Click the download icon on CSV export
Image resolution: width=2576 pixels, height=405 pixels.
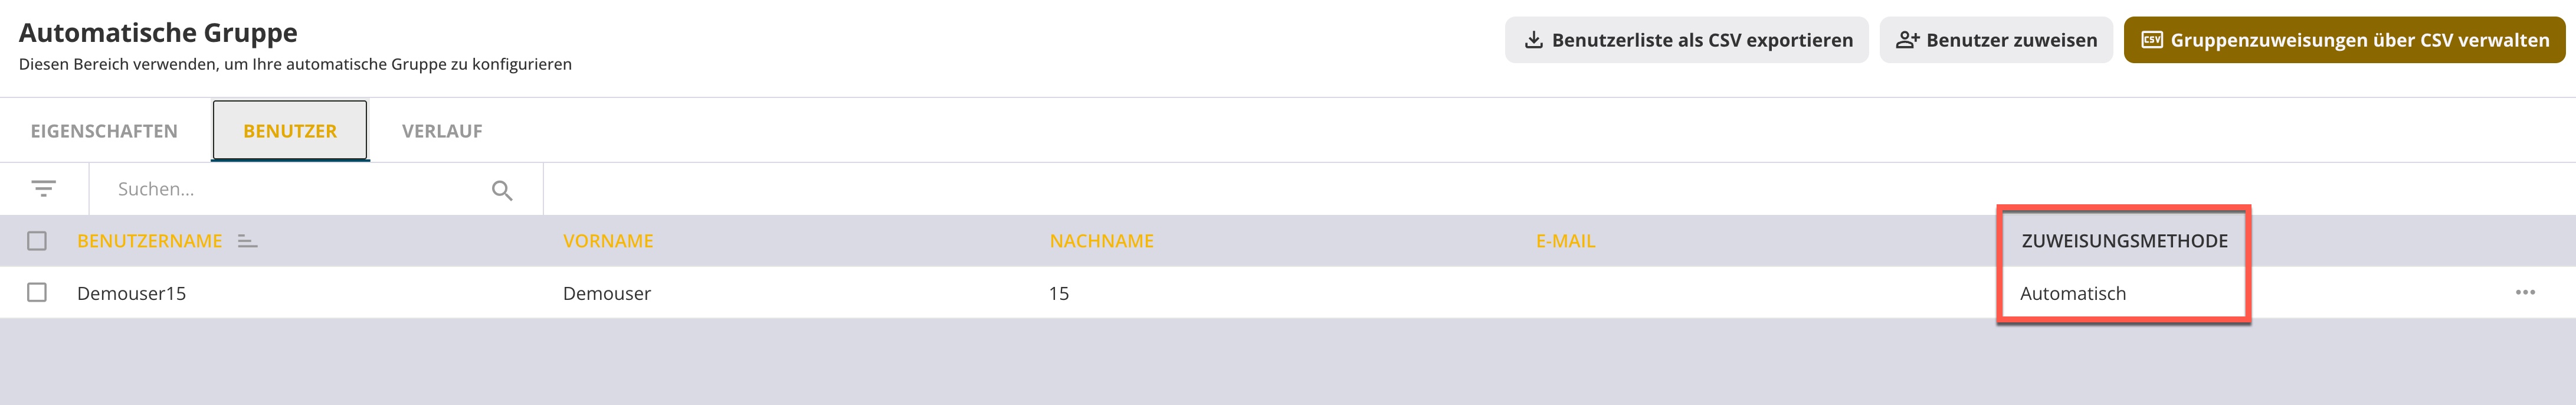click(1532, 40)
